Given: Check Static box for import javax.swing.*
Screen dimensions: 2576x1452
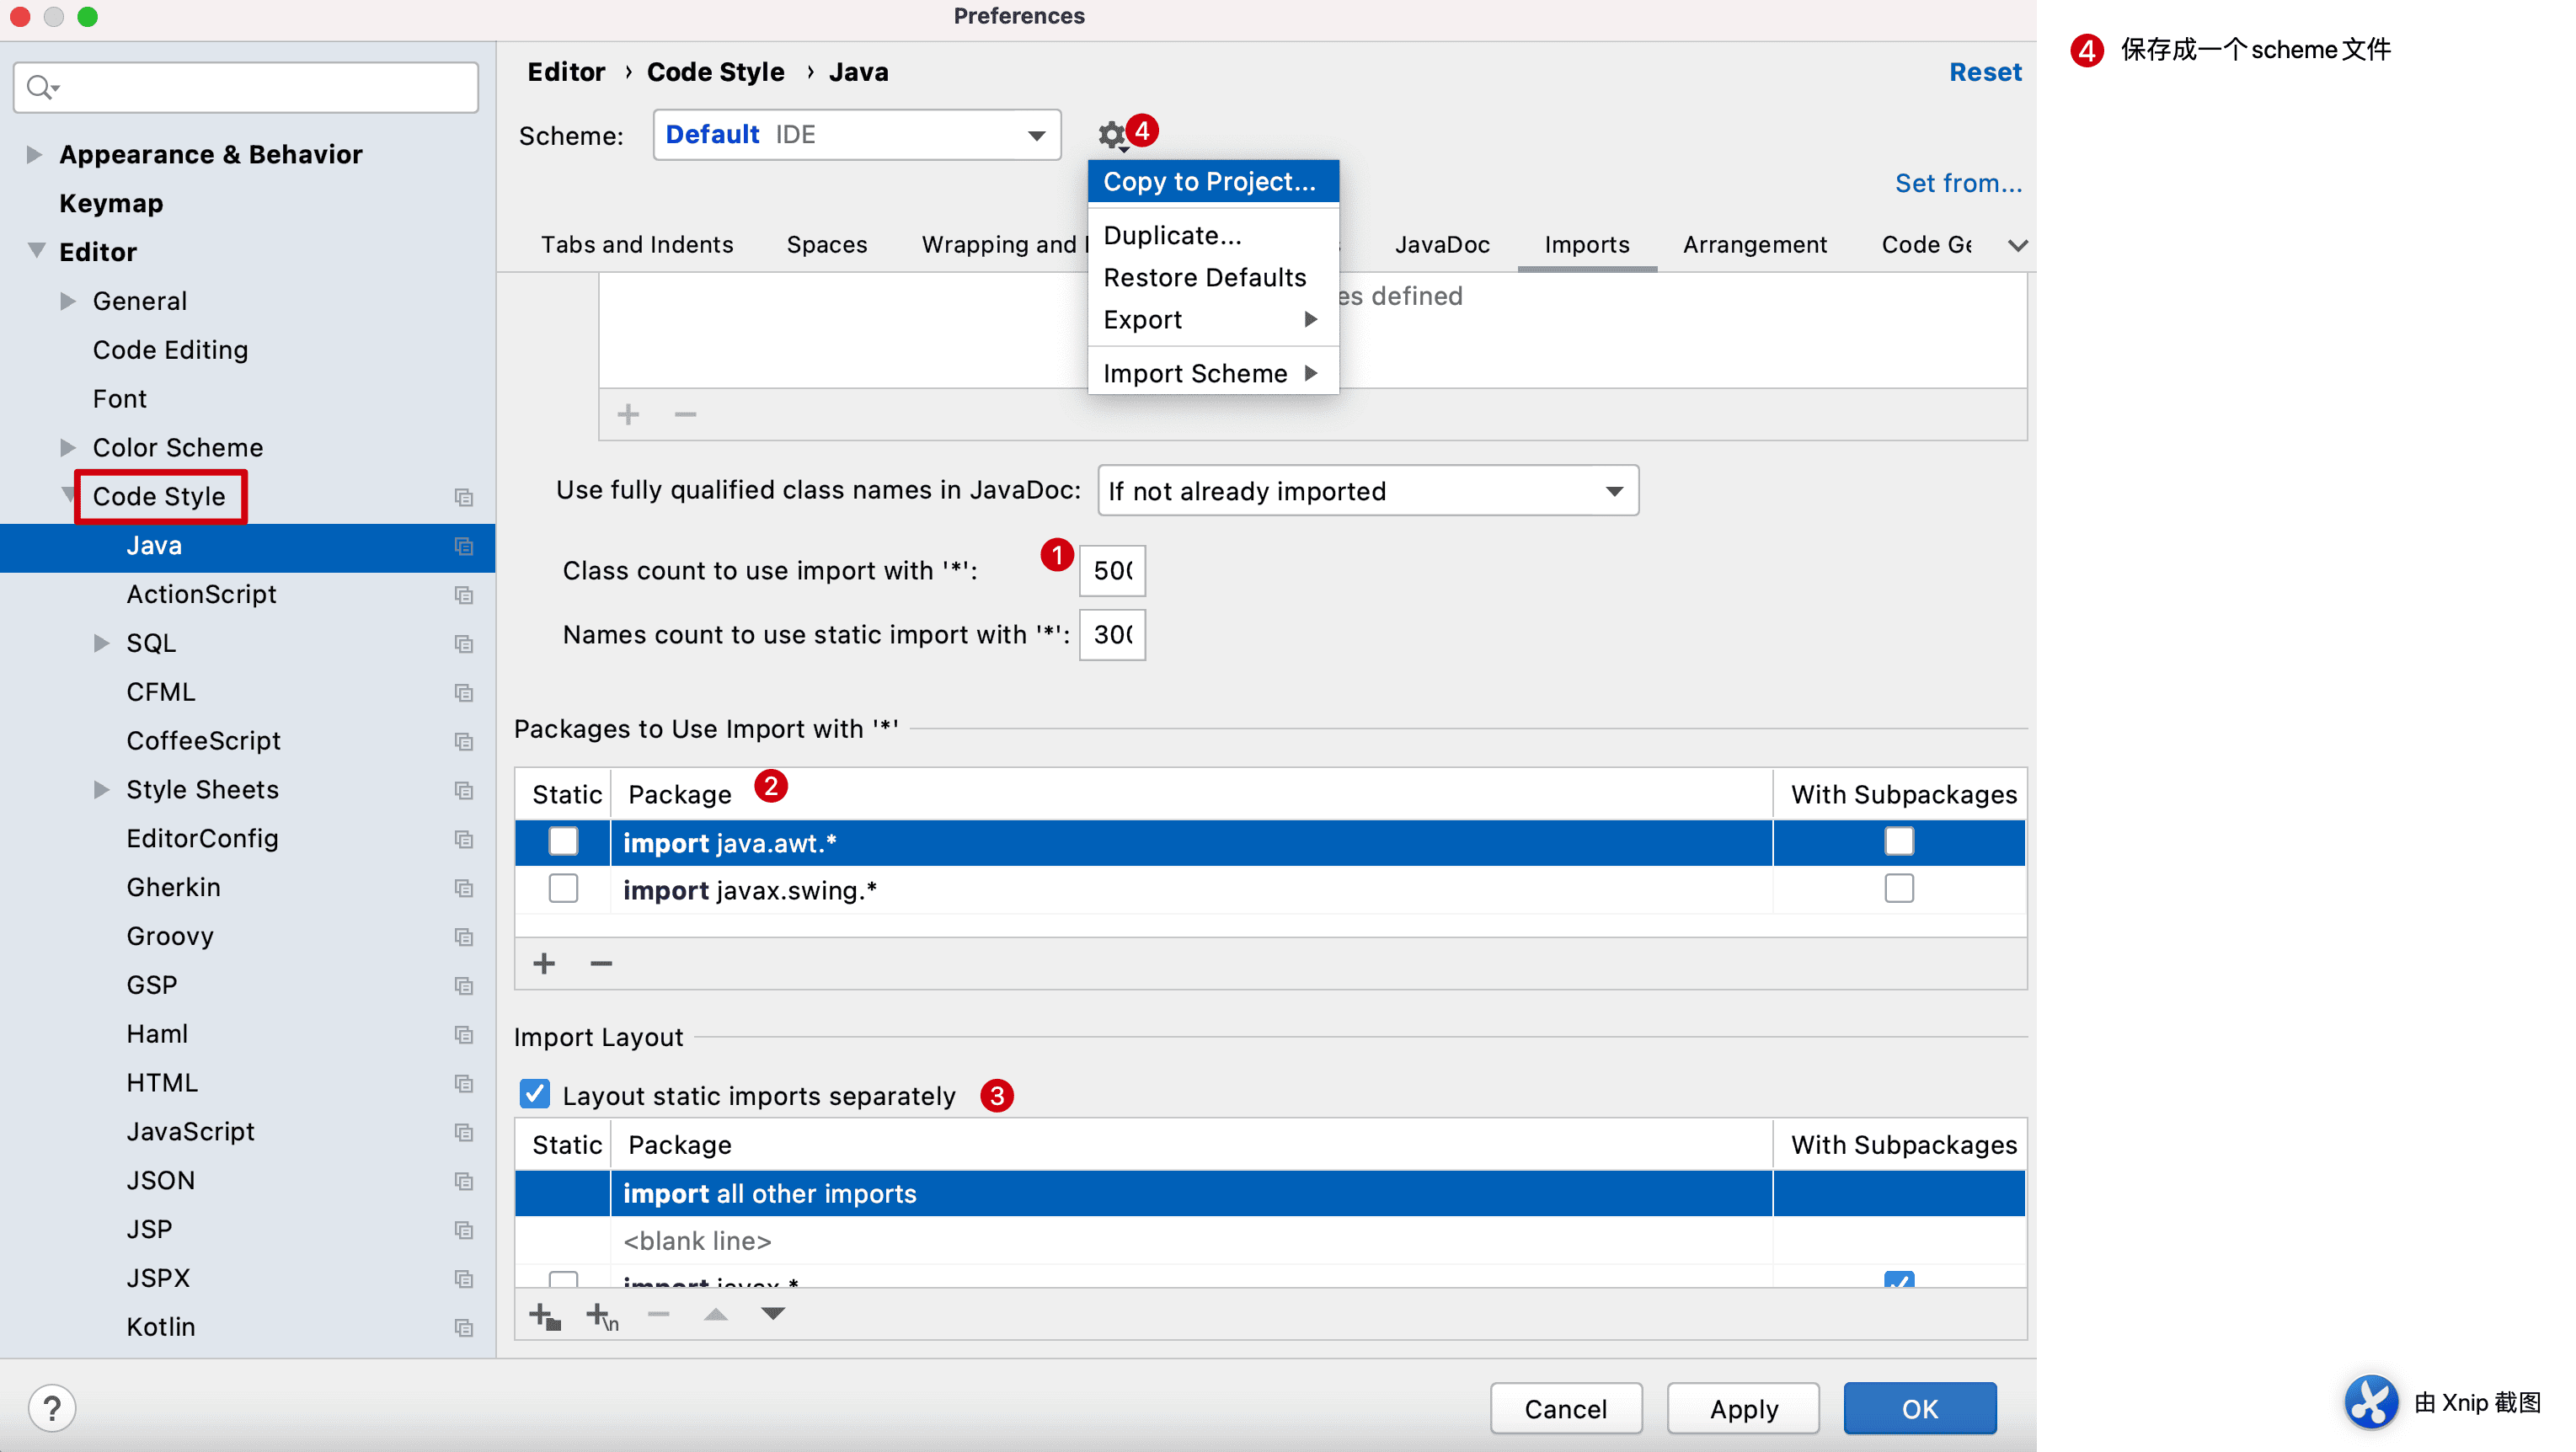Looking at the screenshot, I should click(563, 888).
